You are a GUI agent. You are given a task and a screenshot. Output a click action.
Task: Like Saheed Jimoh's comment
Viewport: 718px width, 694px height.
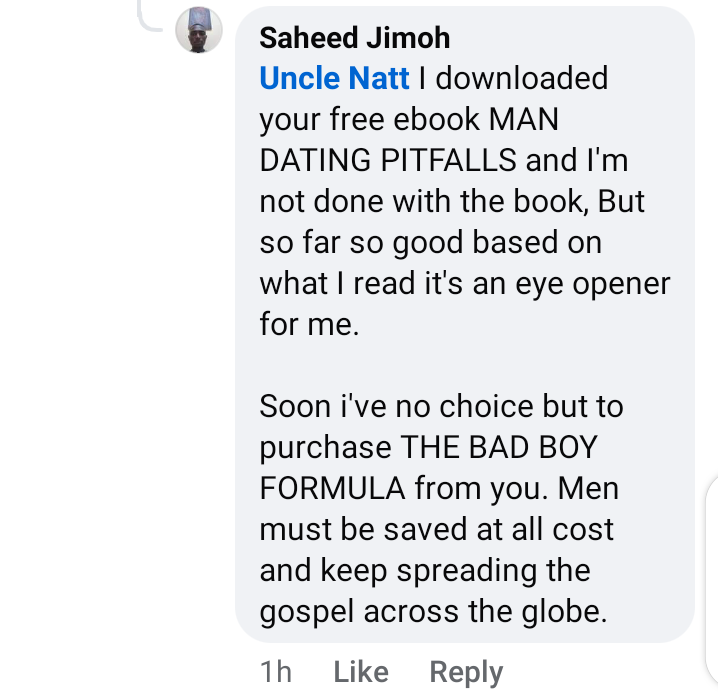click(x=361, y=672)
